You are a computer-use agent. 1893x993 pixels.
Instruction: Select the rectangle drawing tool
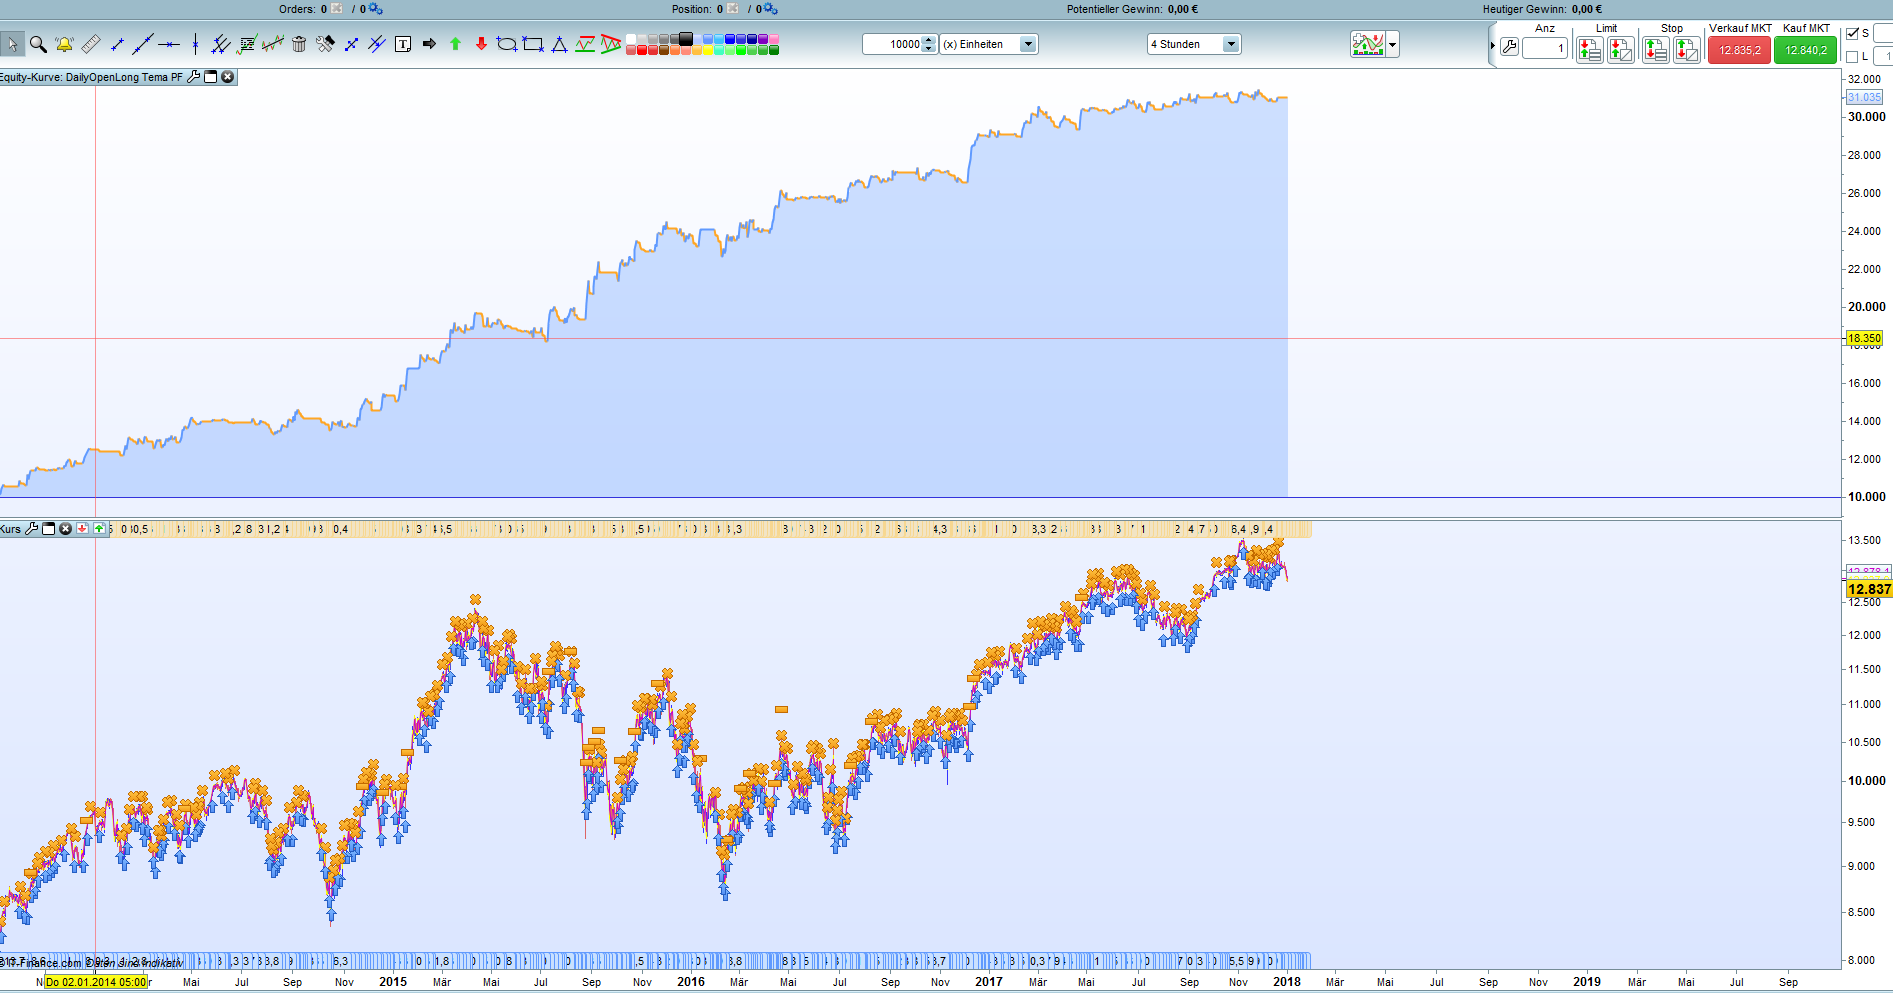pos(533,44)
